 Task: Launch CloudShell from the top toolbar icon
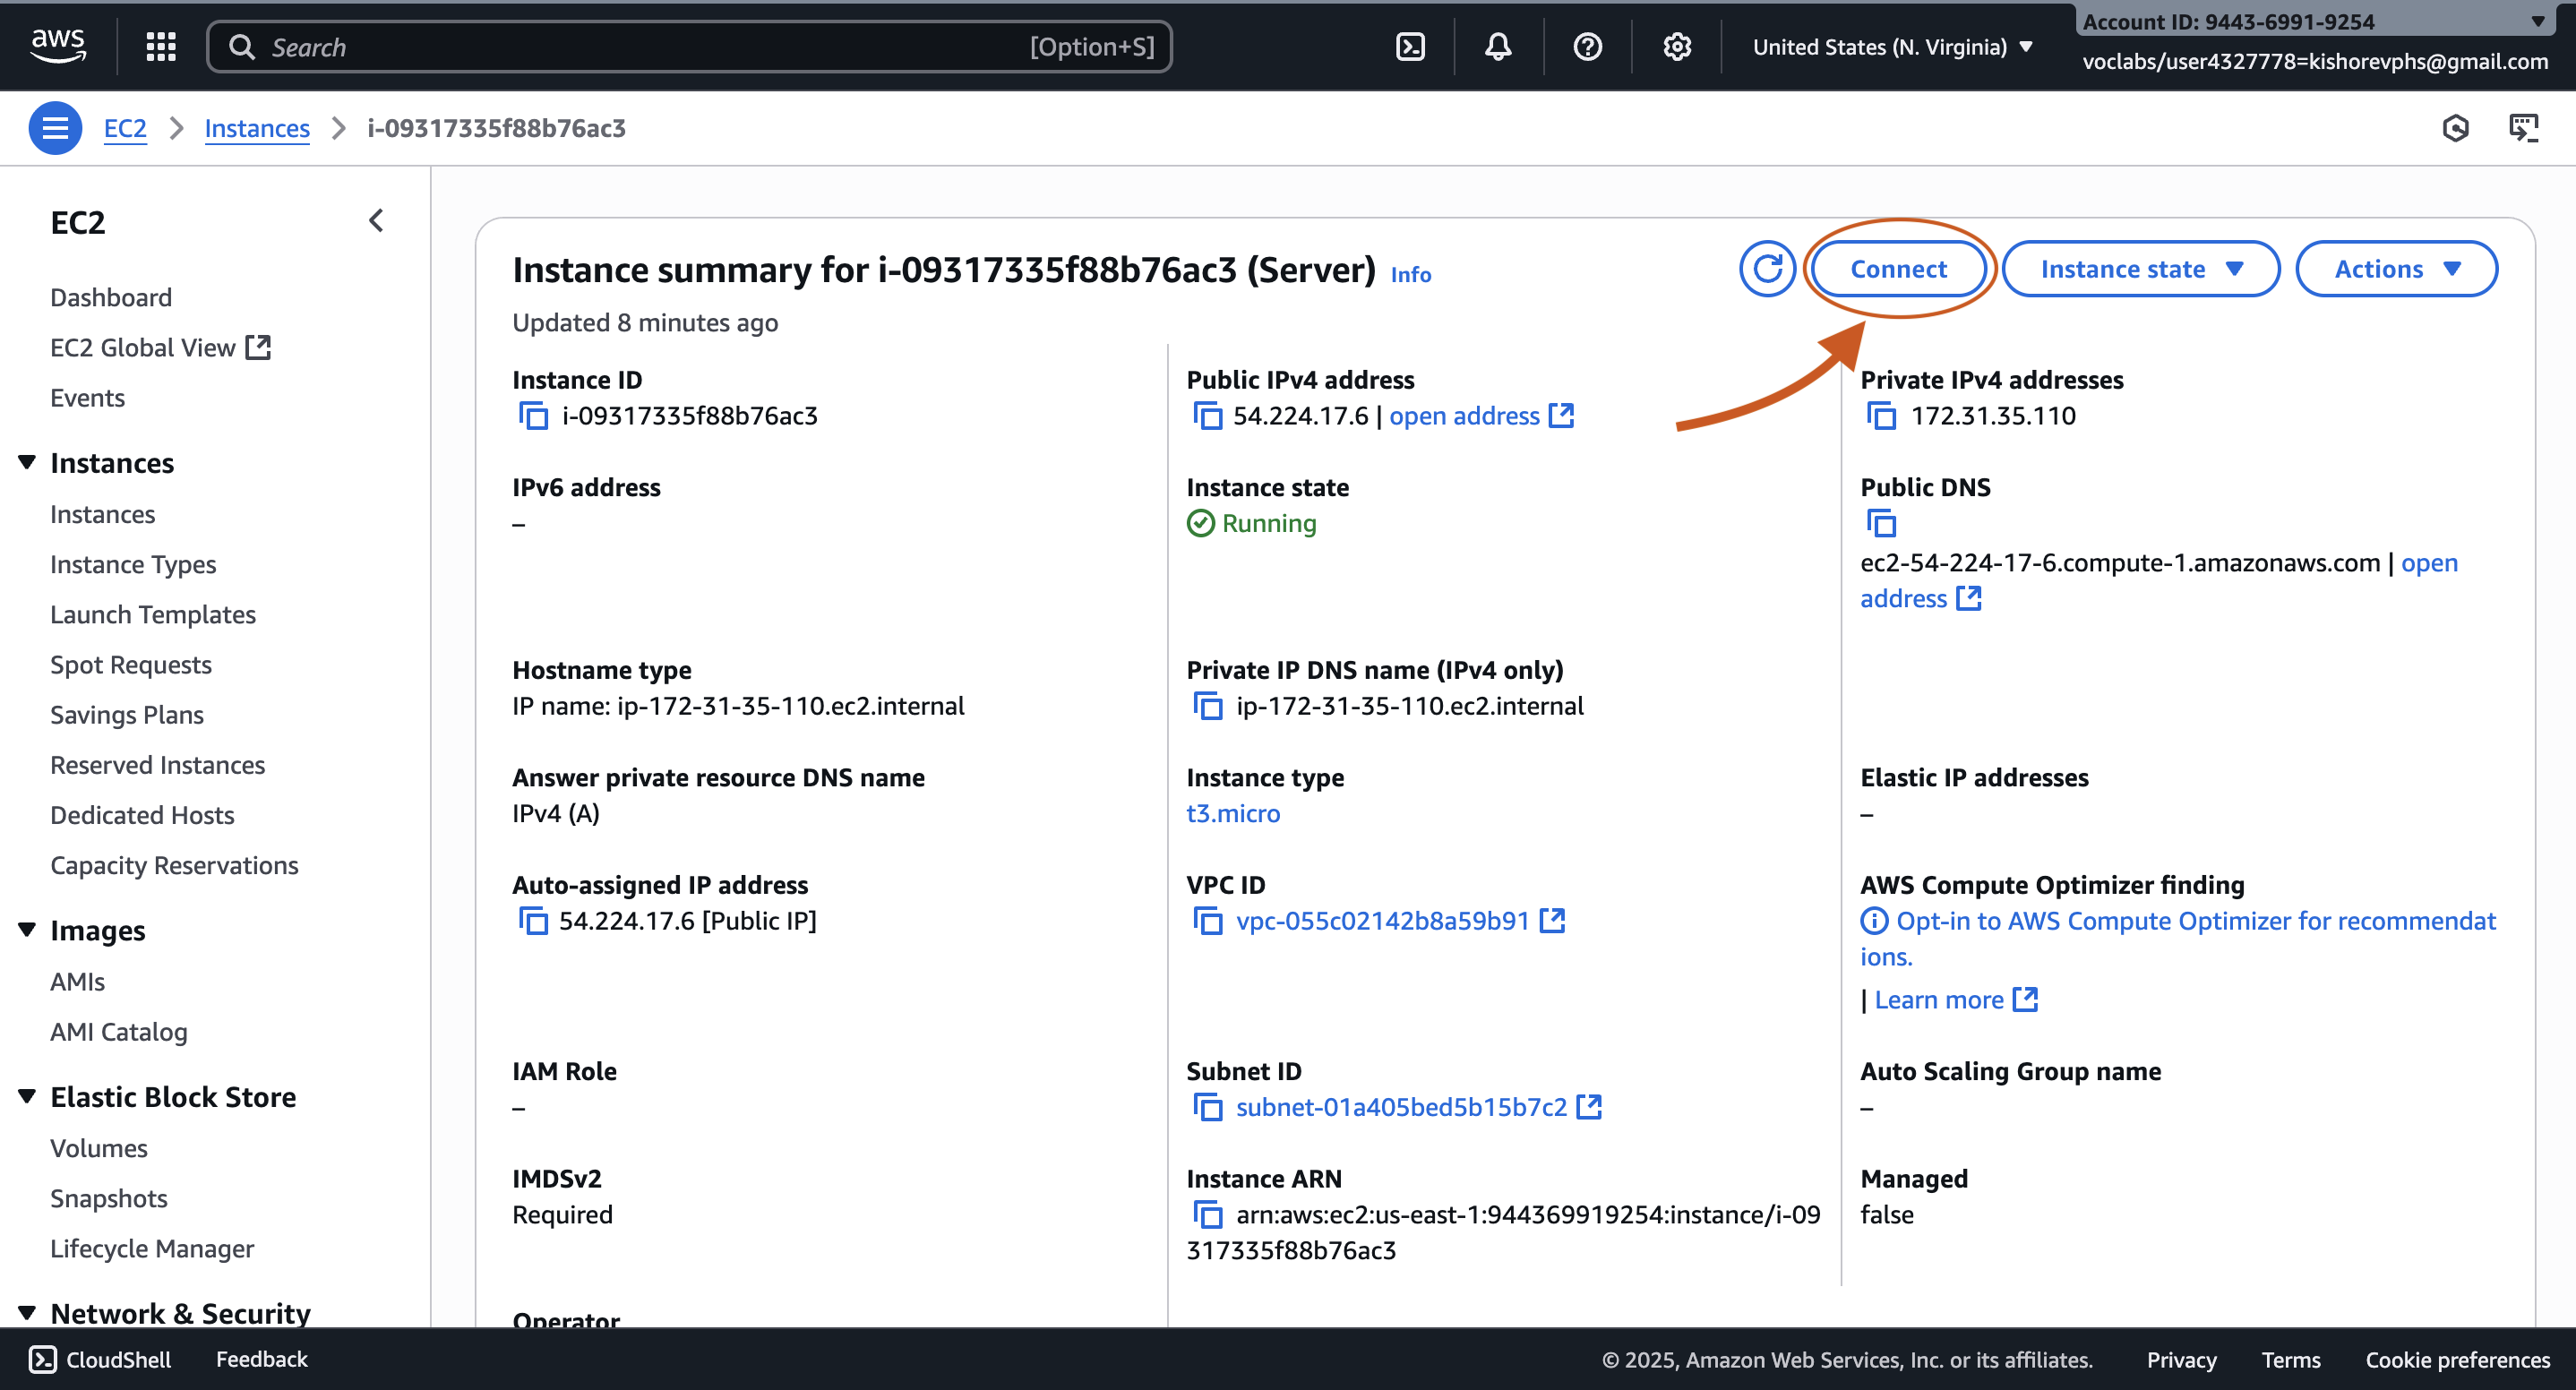point(1410,46)
